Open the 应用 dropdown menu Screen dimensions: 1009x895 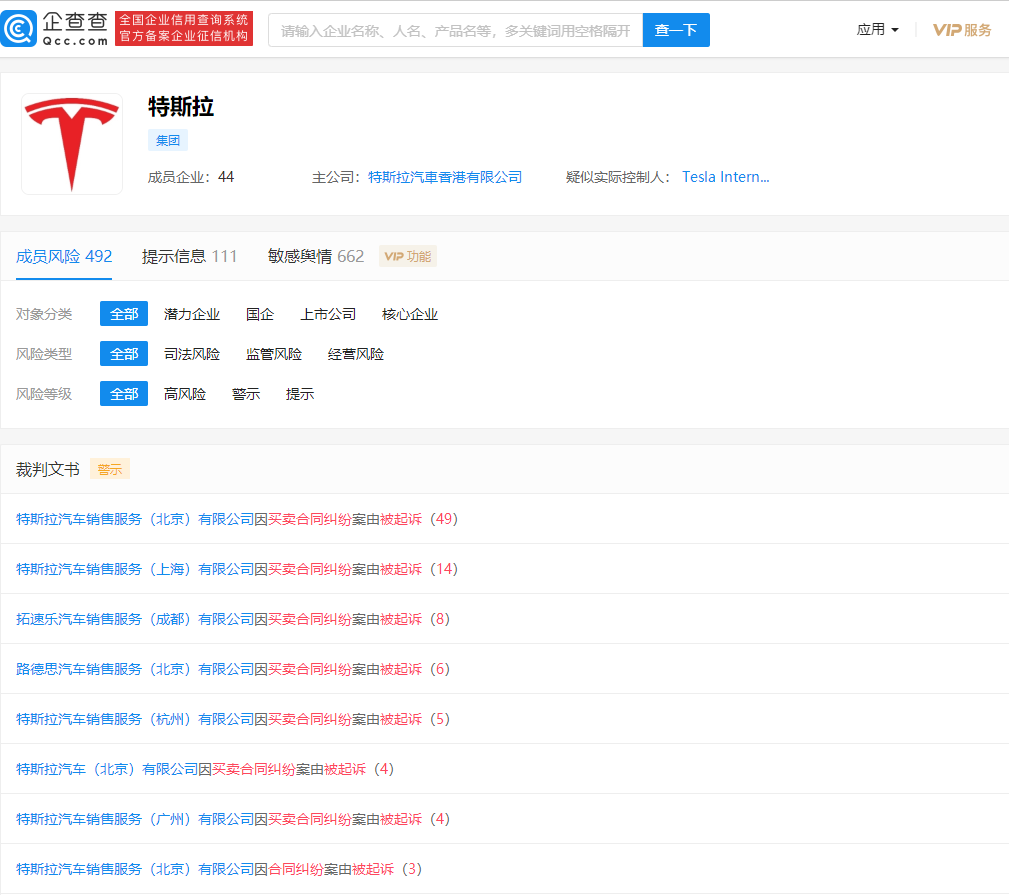[877, 30]
